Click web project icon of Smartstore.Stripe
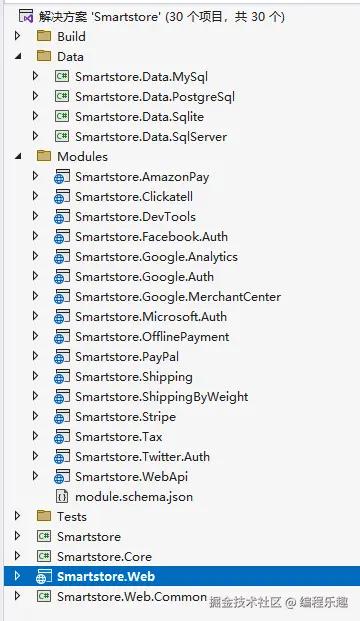Image resolution: width=360 pixels, height=621 pixels. tap(62, 417)
